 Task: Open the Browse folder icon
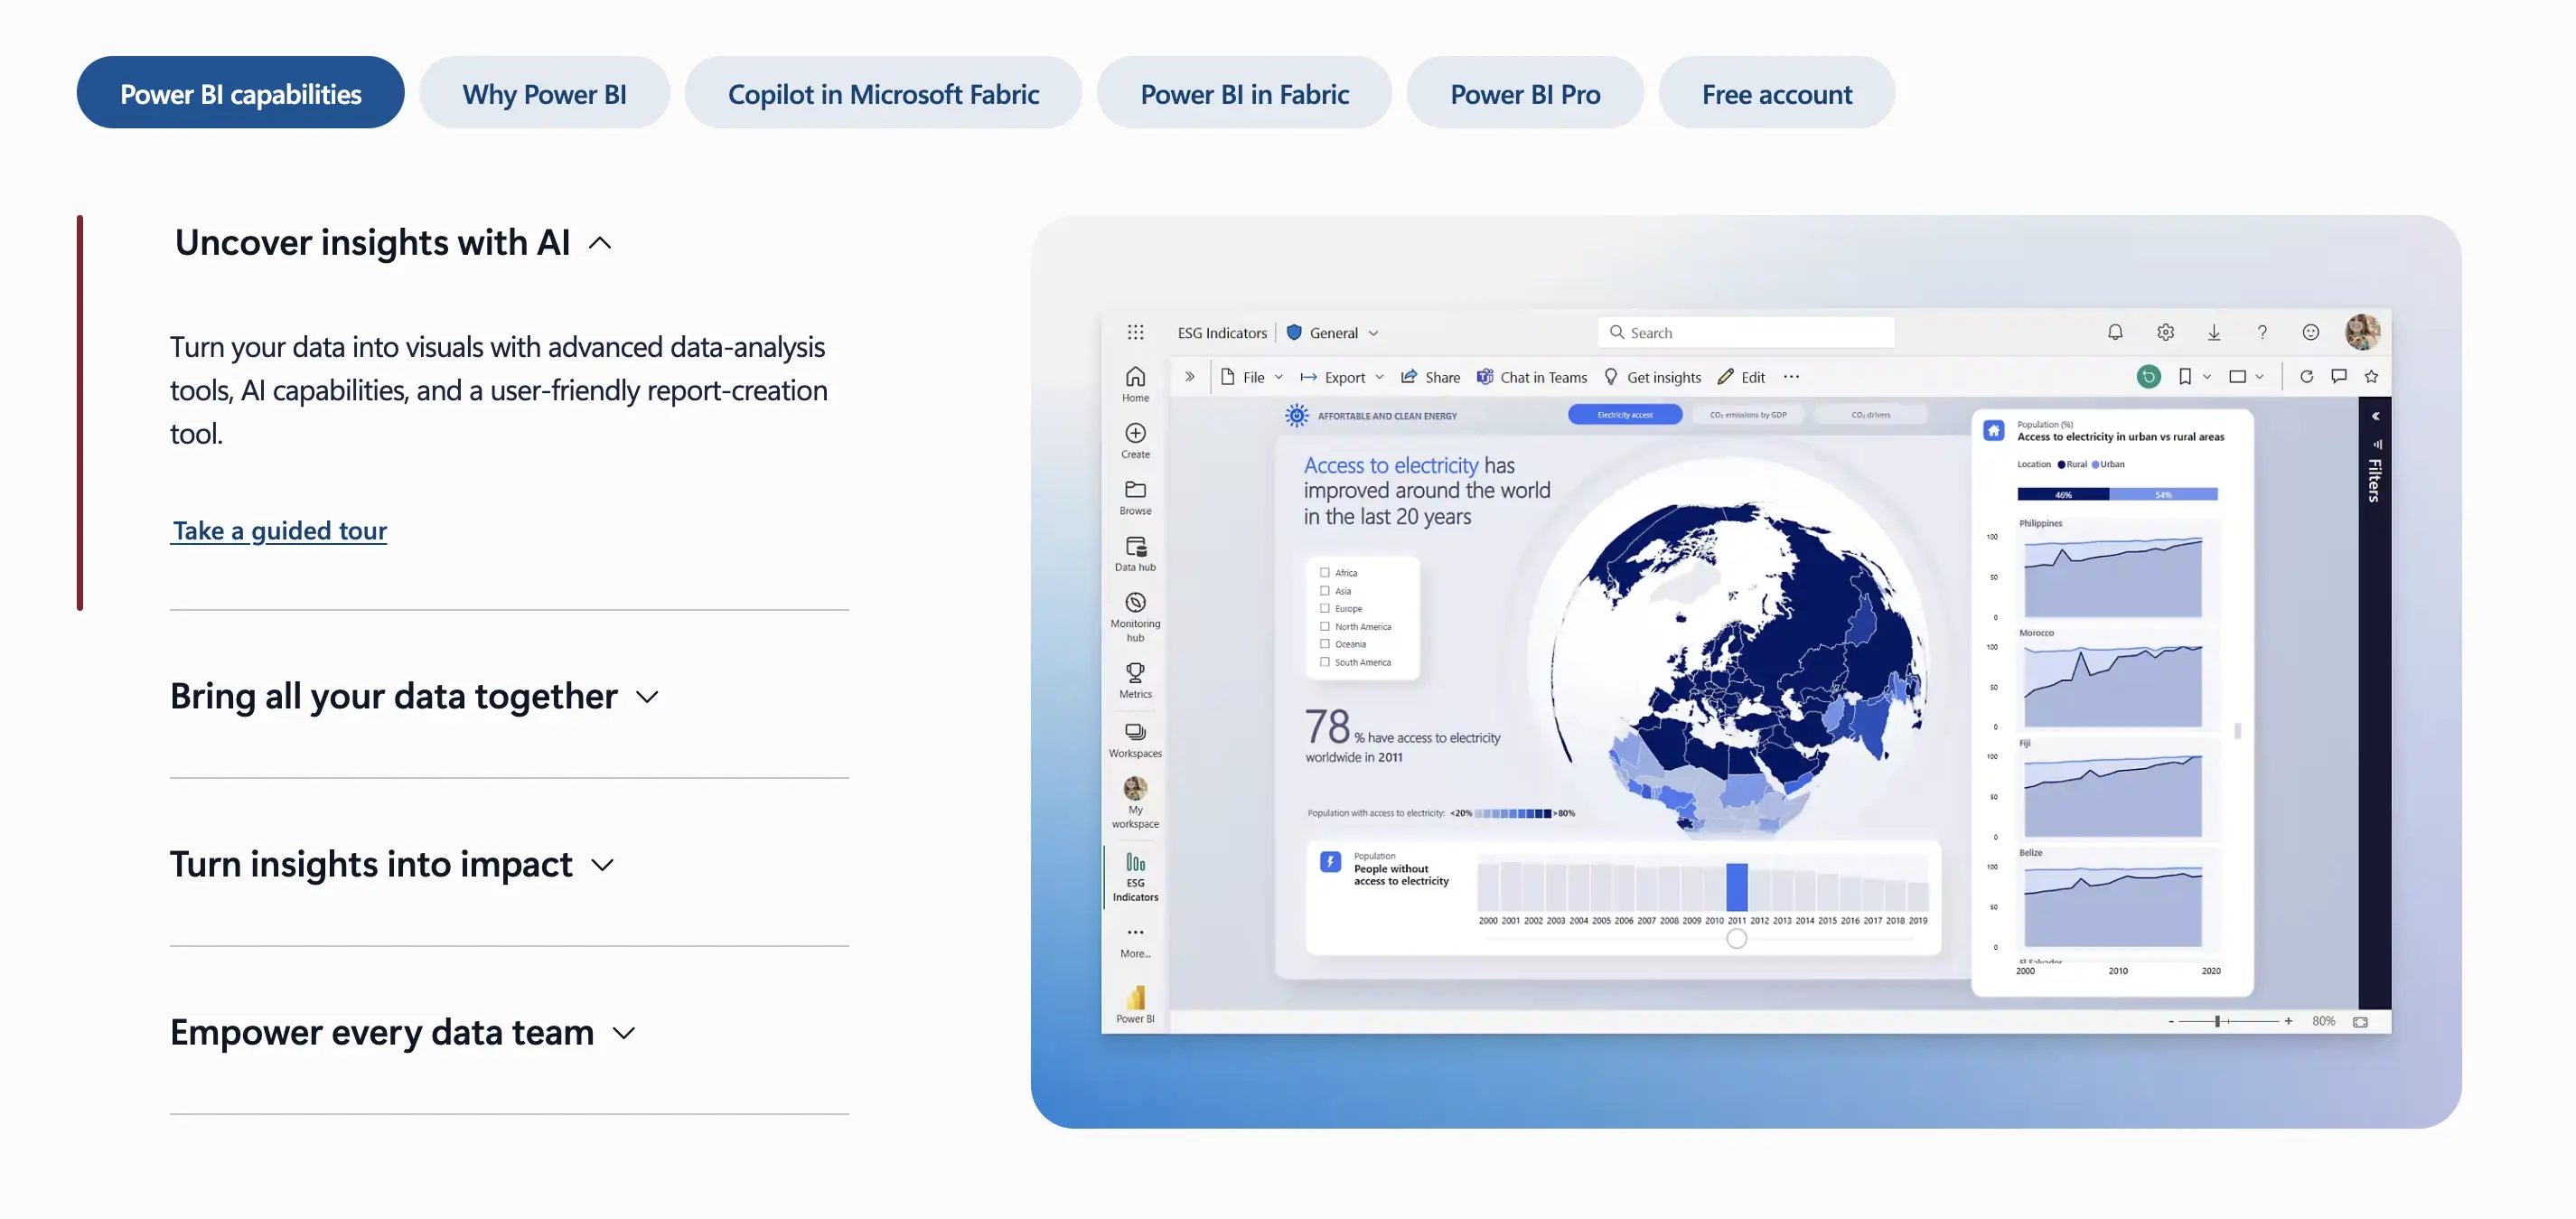pos(1135,490)
